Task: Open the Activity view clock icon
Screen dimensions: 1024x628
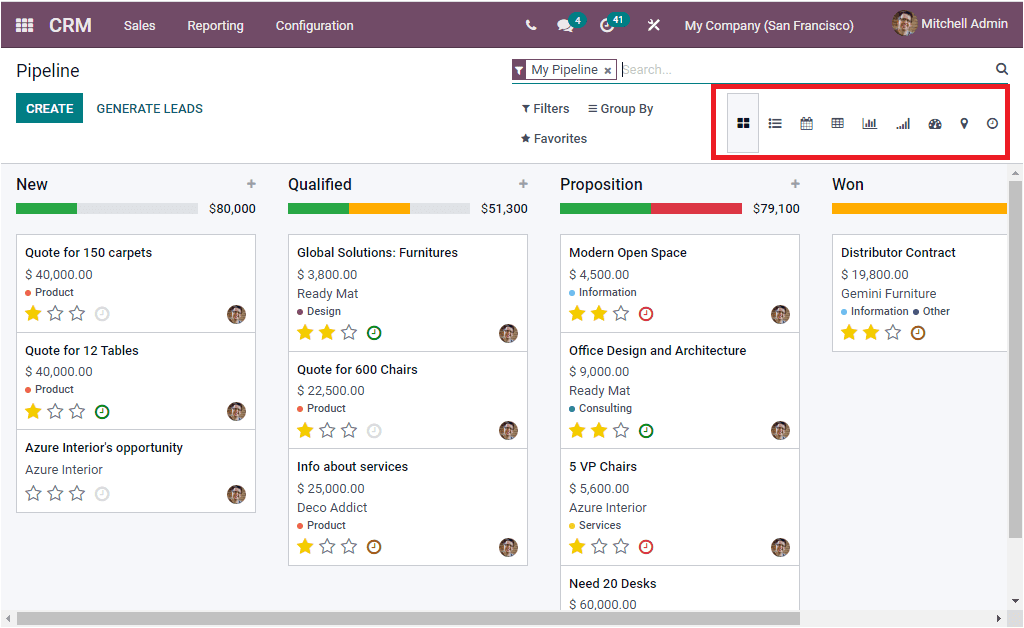Action: [x=992, y=123]
